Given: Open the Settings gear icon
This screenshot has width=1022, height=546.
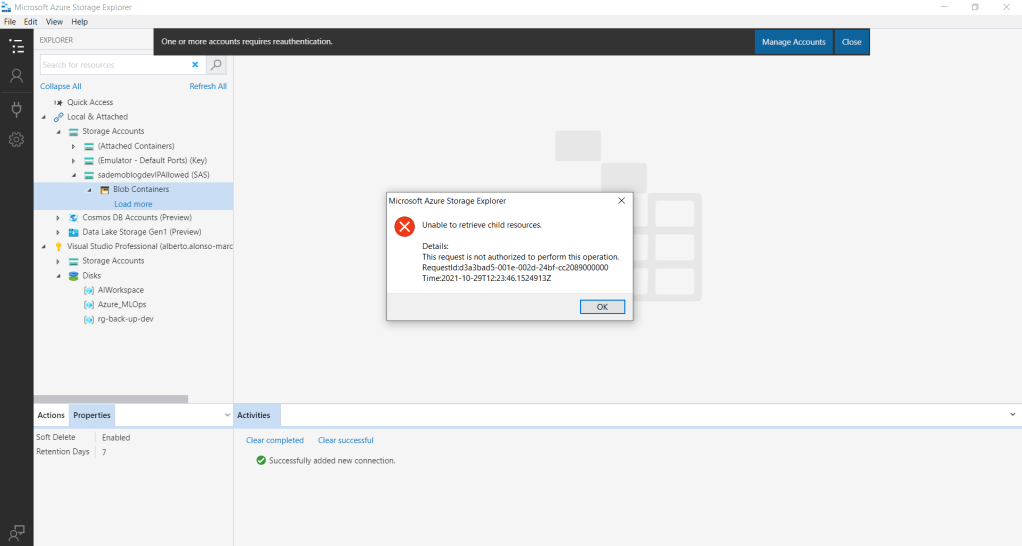Looking at the screenshot, I should click(x=16, y=140).
